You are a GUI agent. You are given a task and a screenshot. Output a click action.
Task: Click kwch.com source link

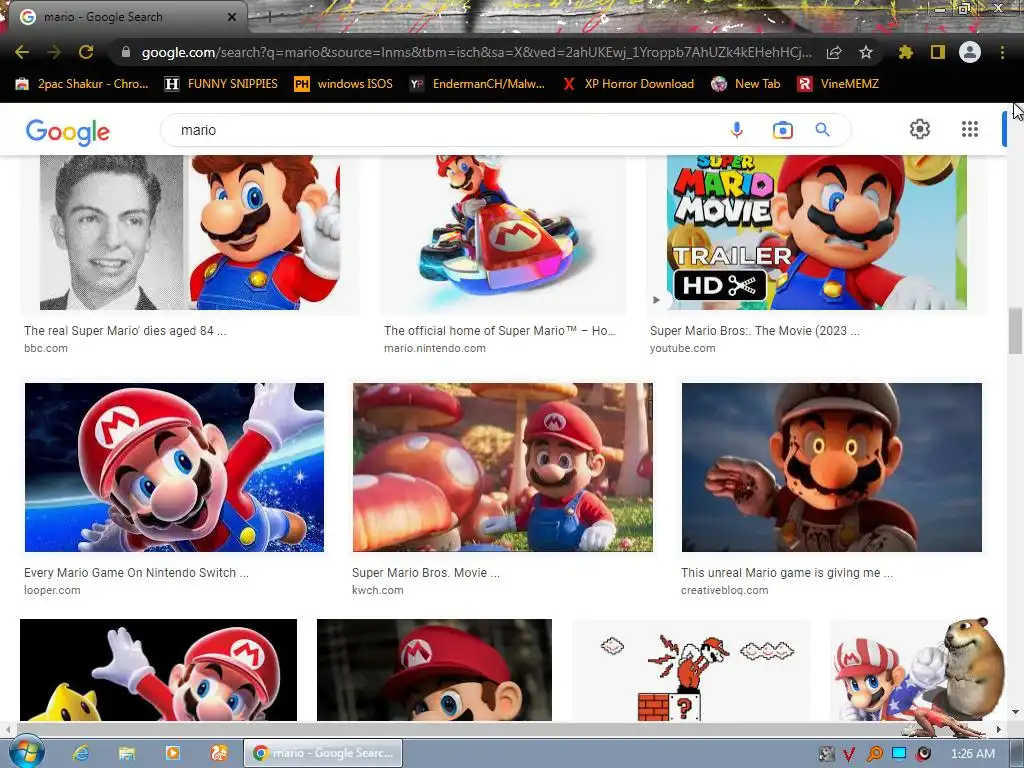pos(377,590)
